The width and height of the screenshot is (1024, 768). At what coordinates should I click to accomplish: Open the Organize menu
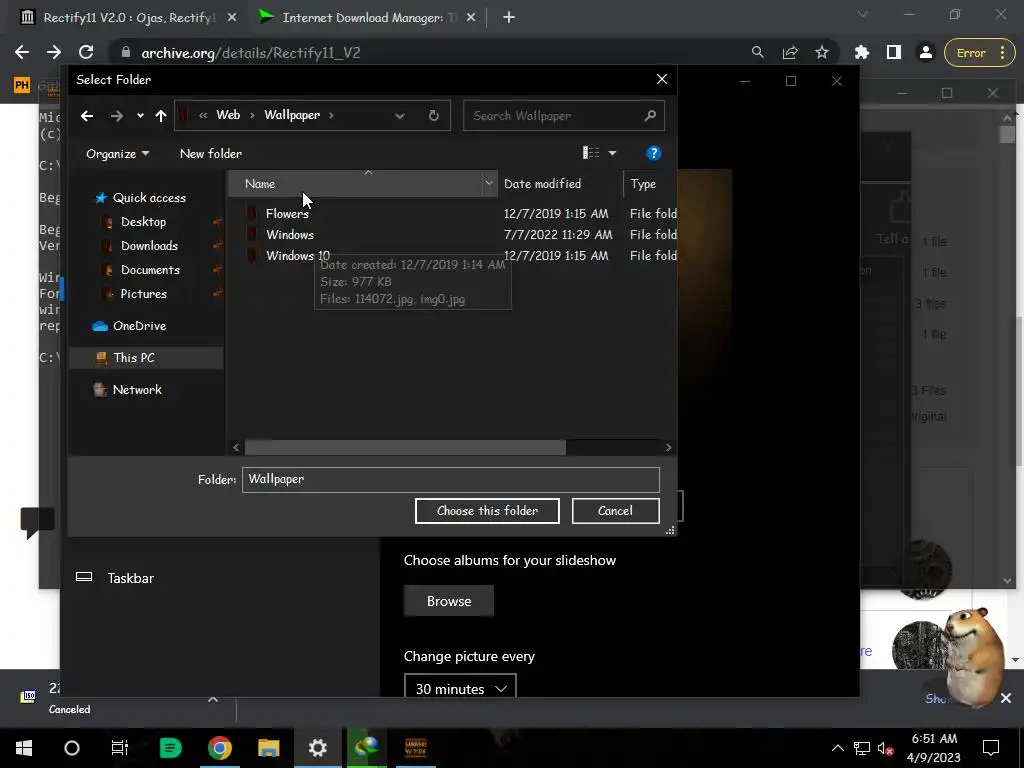118,153
